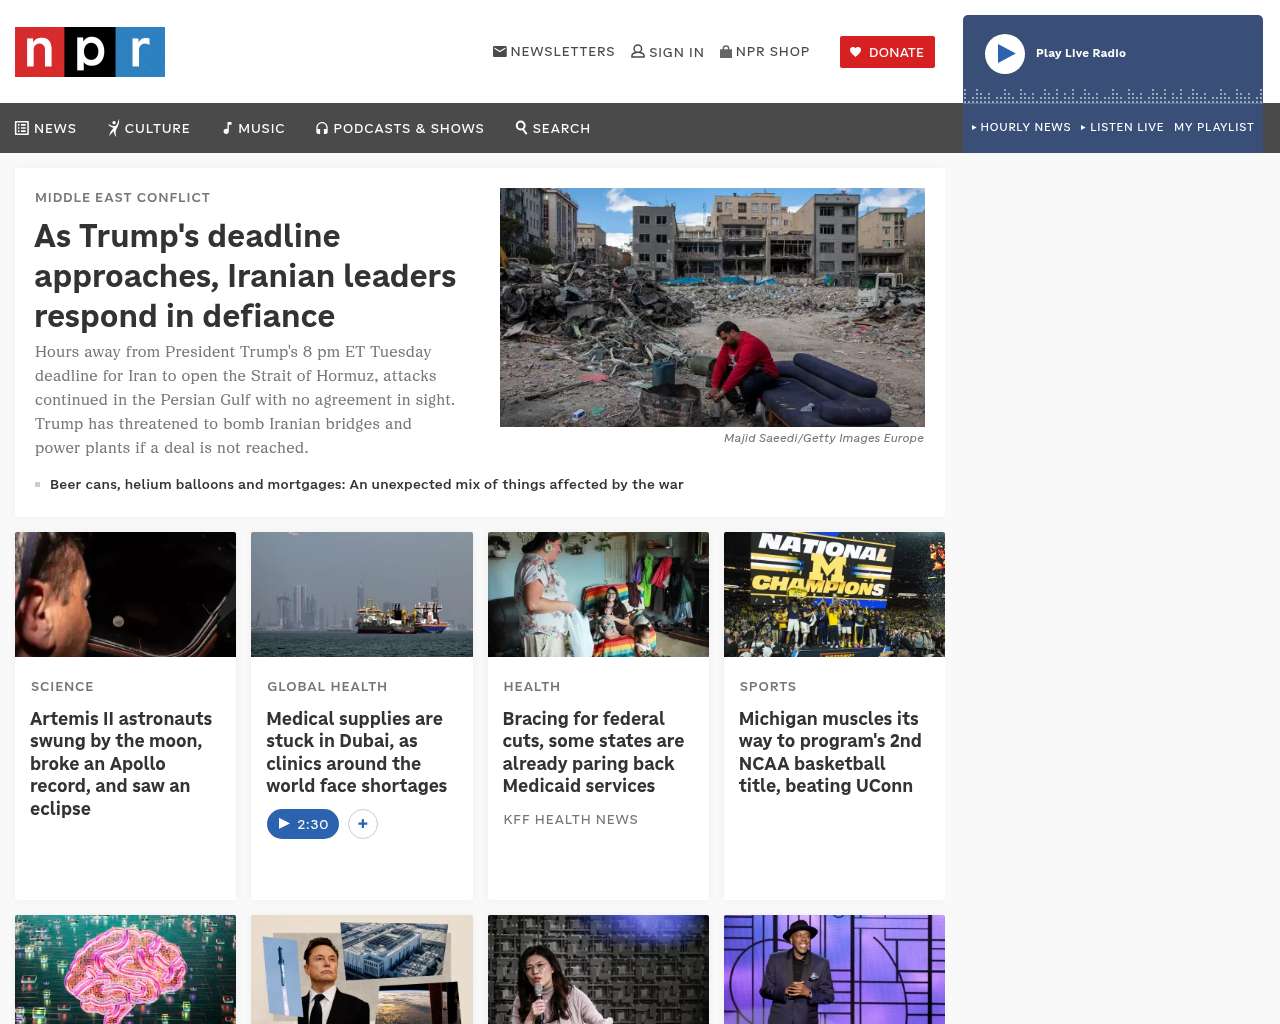Expand the Music section menu
This screenshot has height=1024, width=1280.
pos(254,128)
